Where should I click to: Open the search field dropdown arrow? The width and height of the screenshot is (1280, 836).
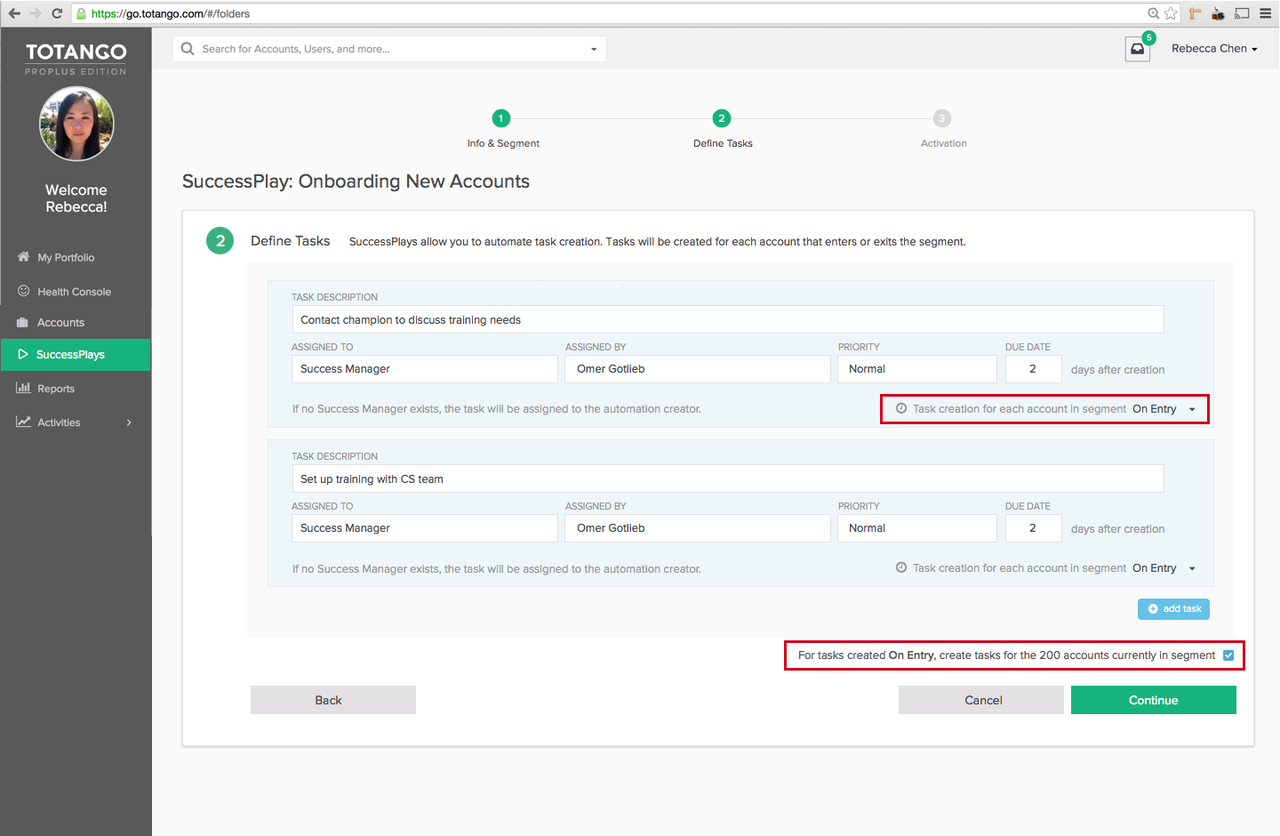coord(593,49)
